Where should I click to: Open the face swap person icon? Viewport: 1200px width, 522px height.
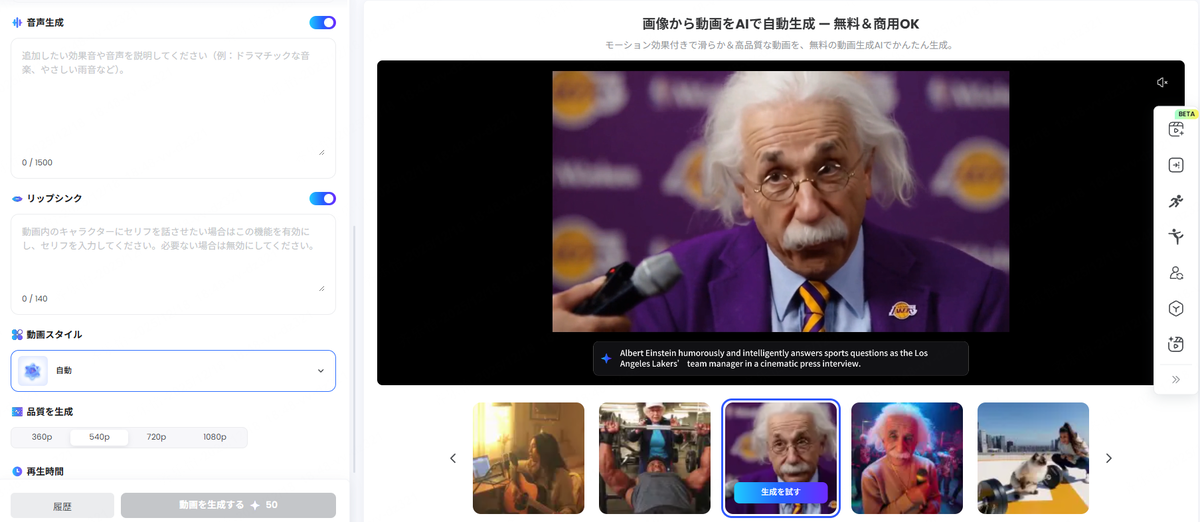pos(1176,273)
